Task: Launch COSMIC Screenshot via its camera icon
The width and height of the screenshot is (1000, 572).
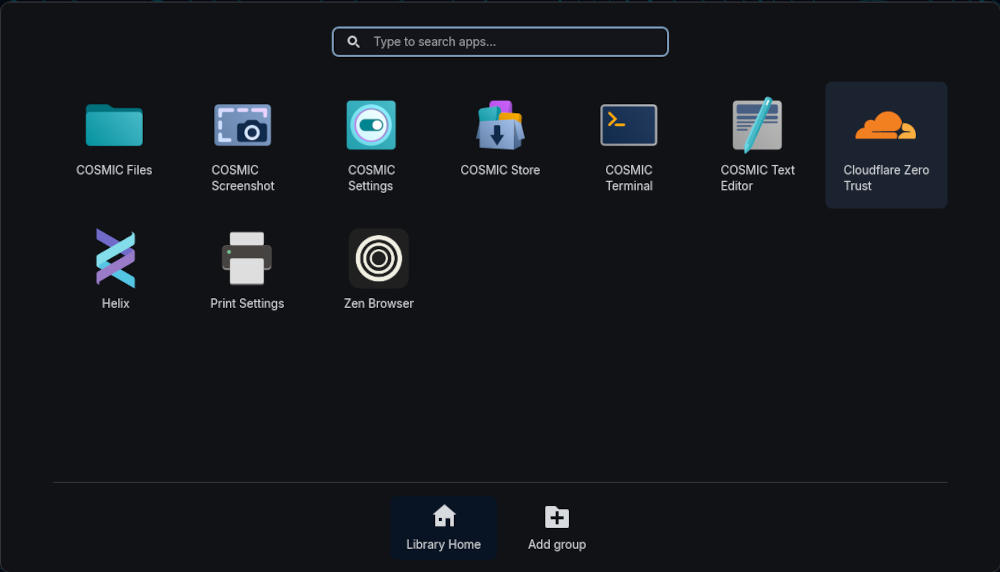Action: coord(242,125)
